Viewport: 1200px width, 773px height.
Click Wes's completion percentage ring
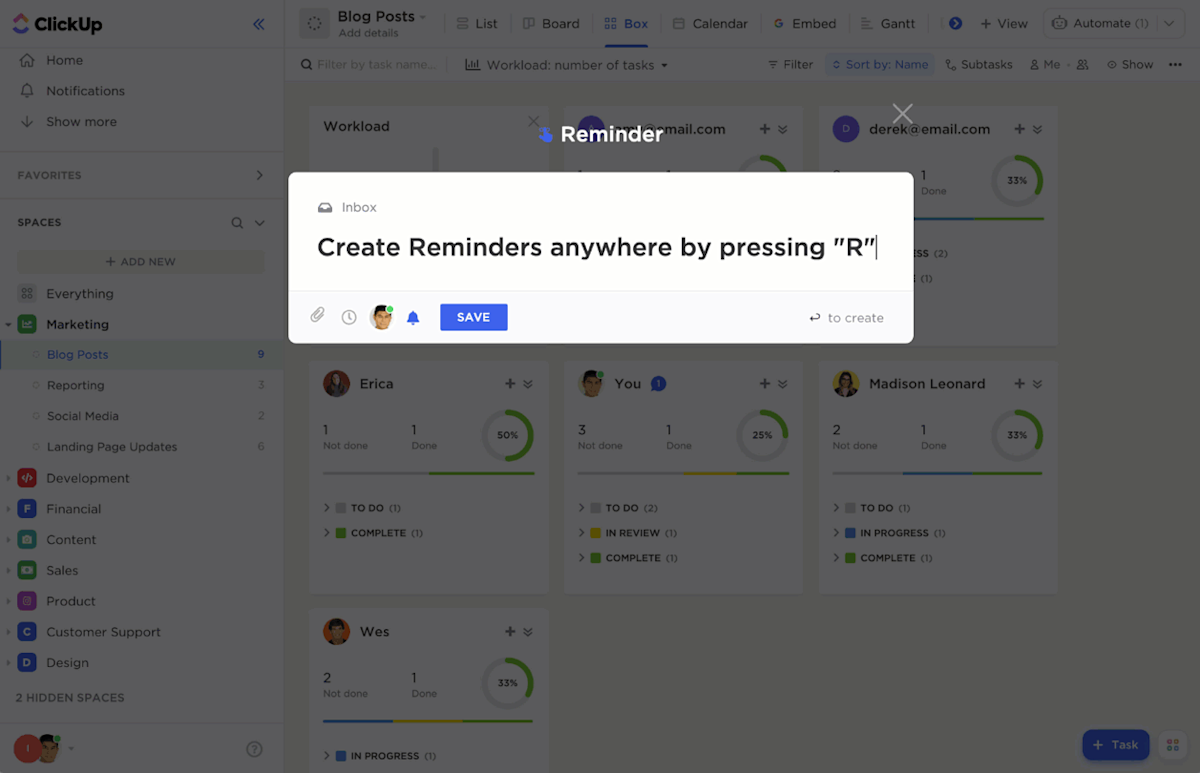(x=508, y=683)
